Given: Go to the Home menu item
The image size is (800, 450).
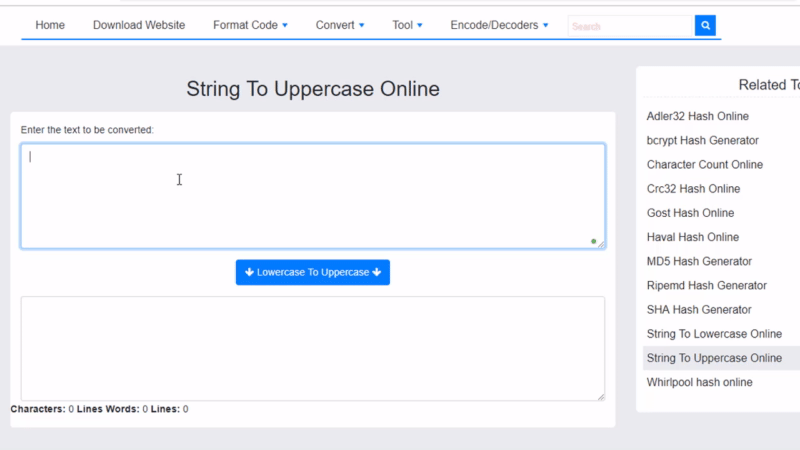Looking at the screenshot, I should pos(50,25).
